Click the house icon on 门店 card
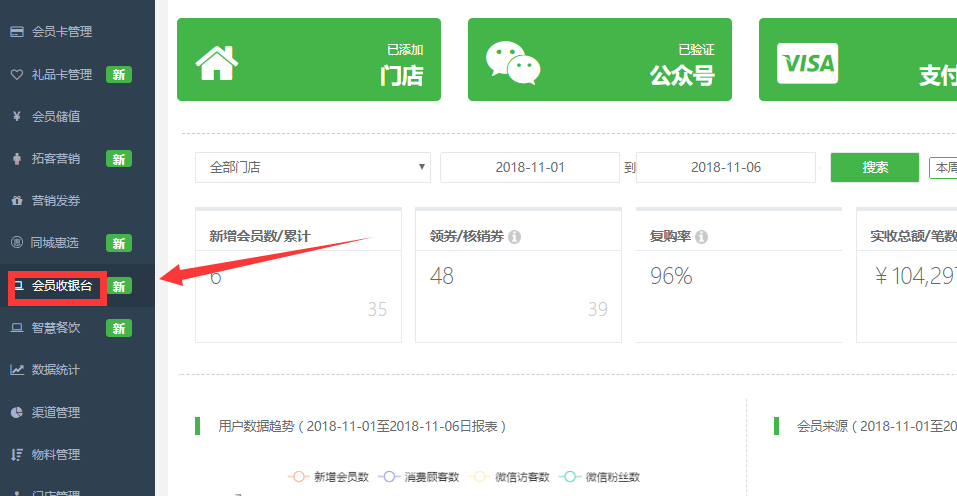Image resolution: width=957 pixels, height=496 pixels. click(217, 63)
